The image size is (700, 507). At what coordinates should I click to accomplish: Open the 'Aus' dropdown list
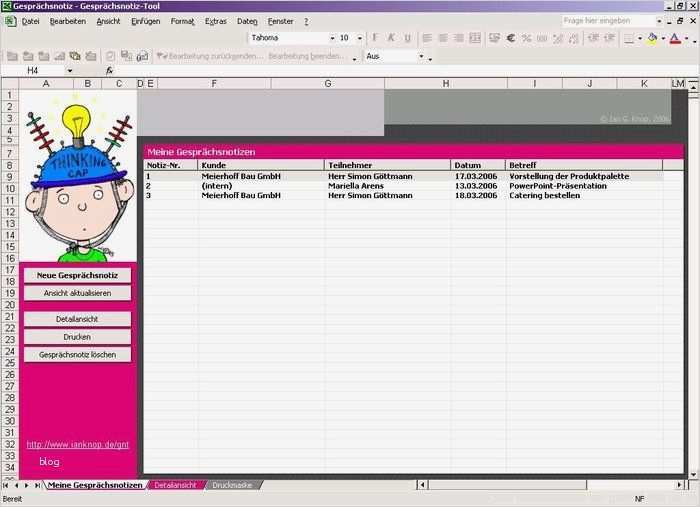pos(421,56)
